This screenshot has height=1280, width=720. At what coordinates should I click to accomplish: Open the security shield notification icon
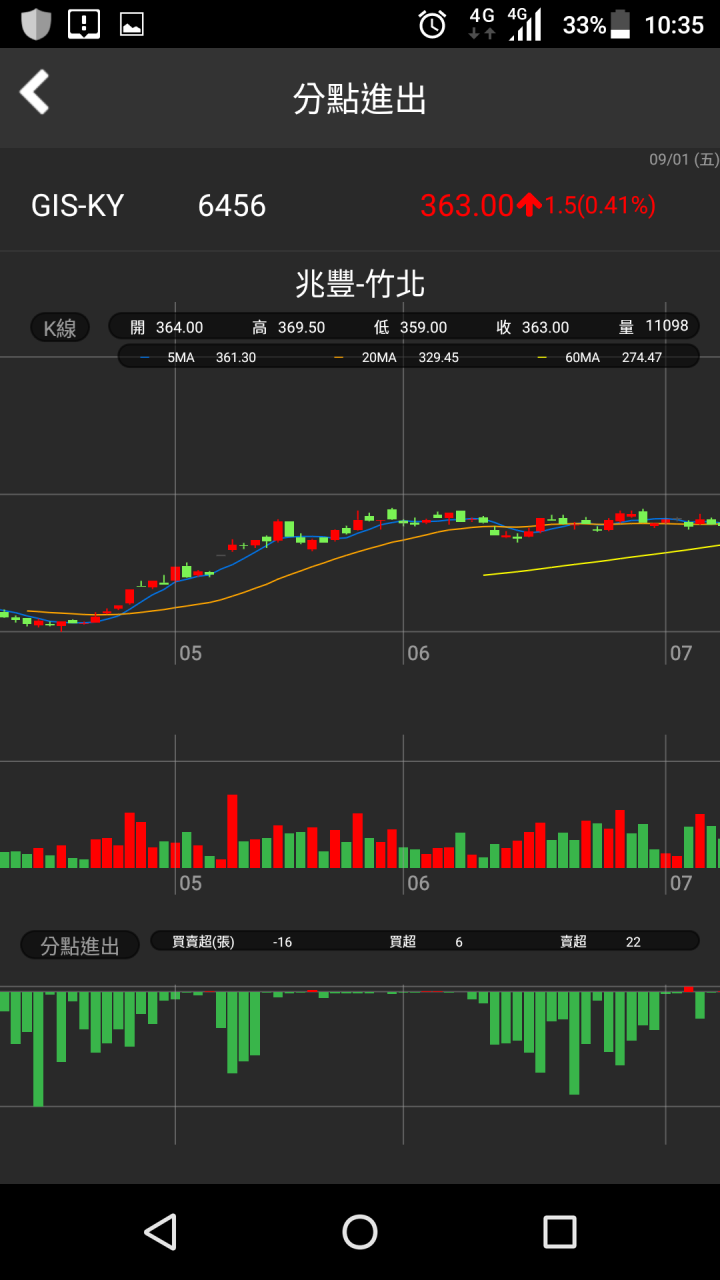click(36, 24)
